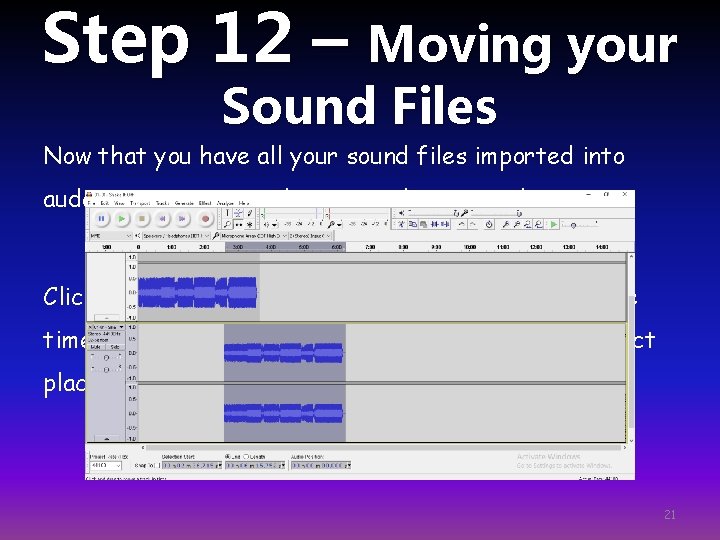The image size is (720, 540).
Task: Click the Skip to End button
Action: pos(182,219)
